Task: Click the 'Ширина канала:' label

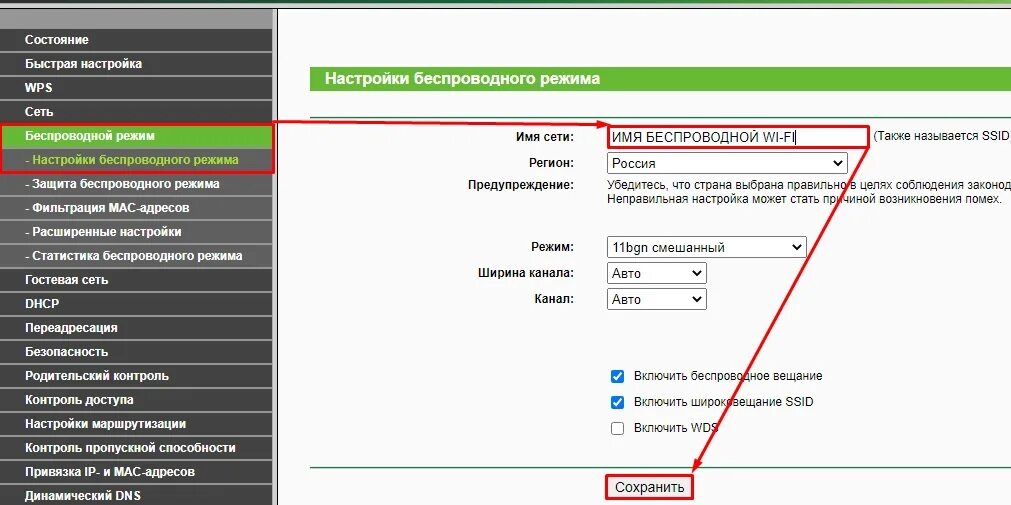Action: pos(526,273)
